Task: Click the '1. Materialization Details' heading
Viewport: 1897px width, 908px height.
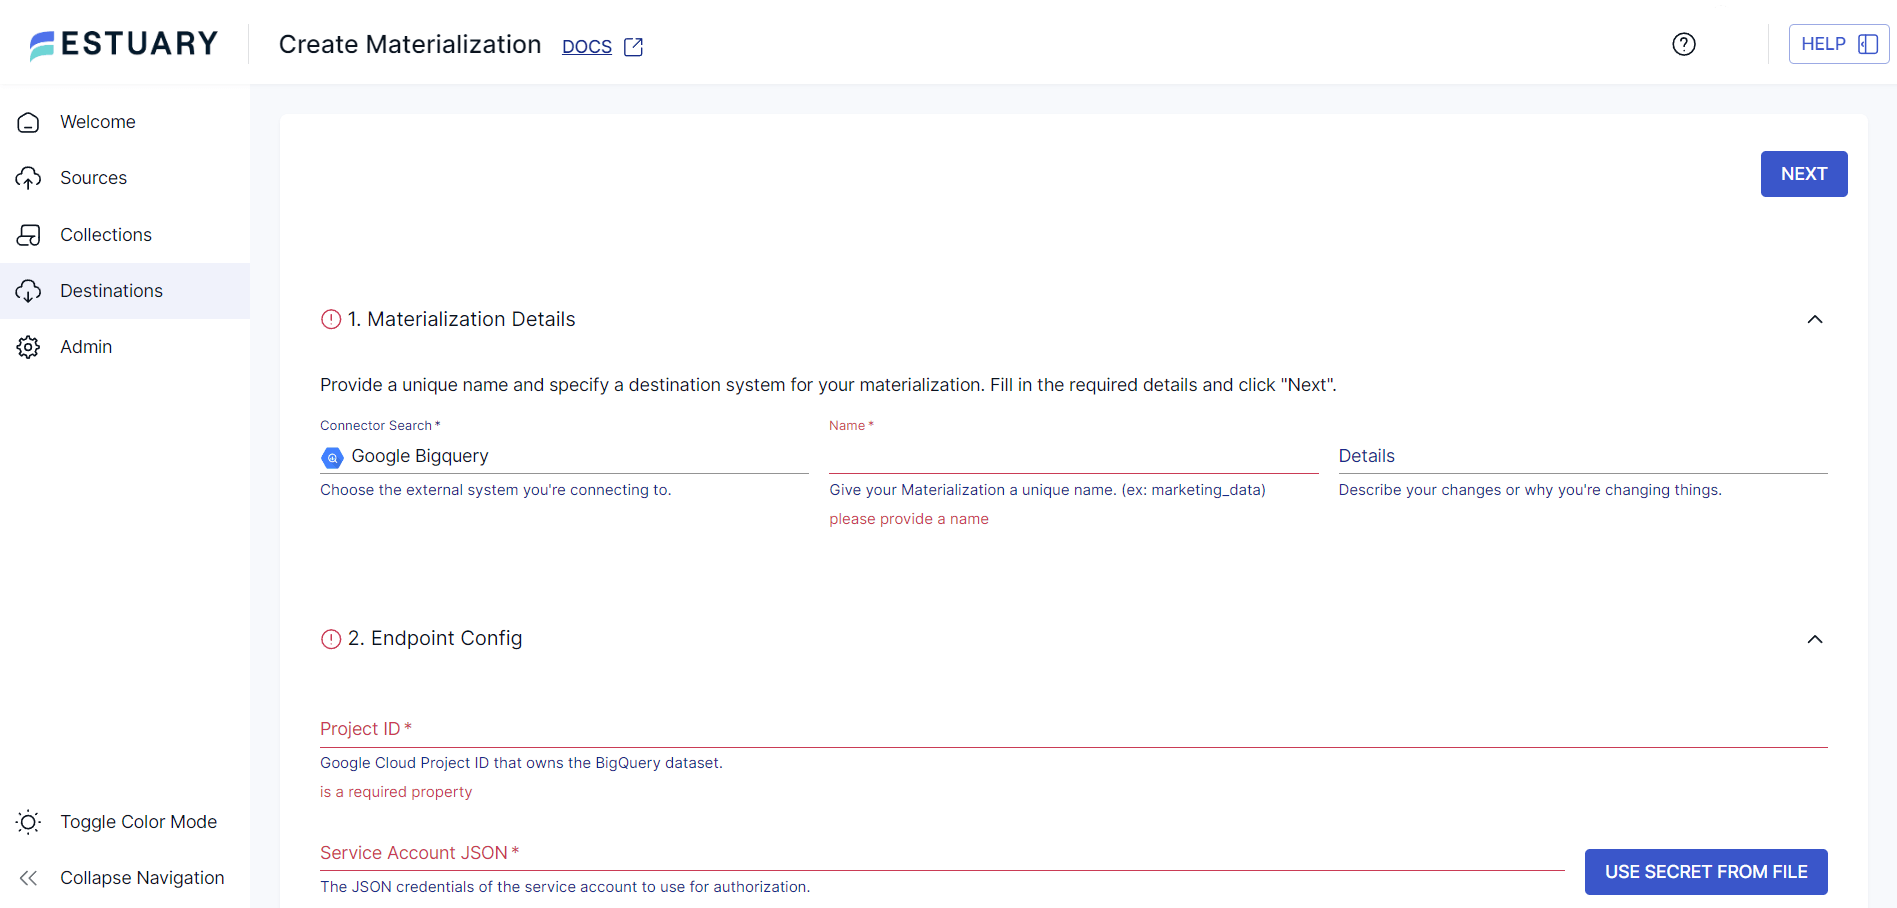Action: (x=461, y=319)
